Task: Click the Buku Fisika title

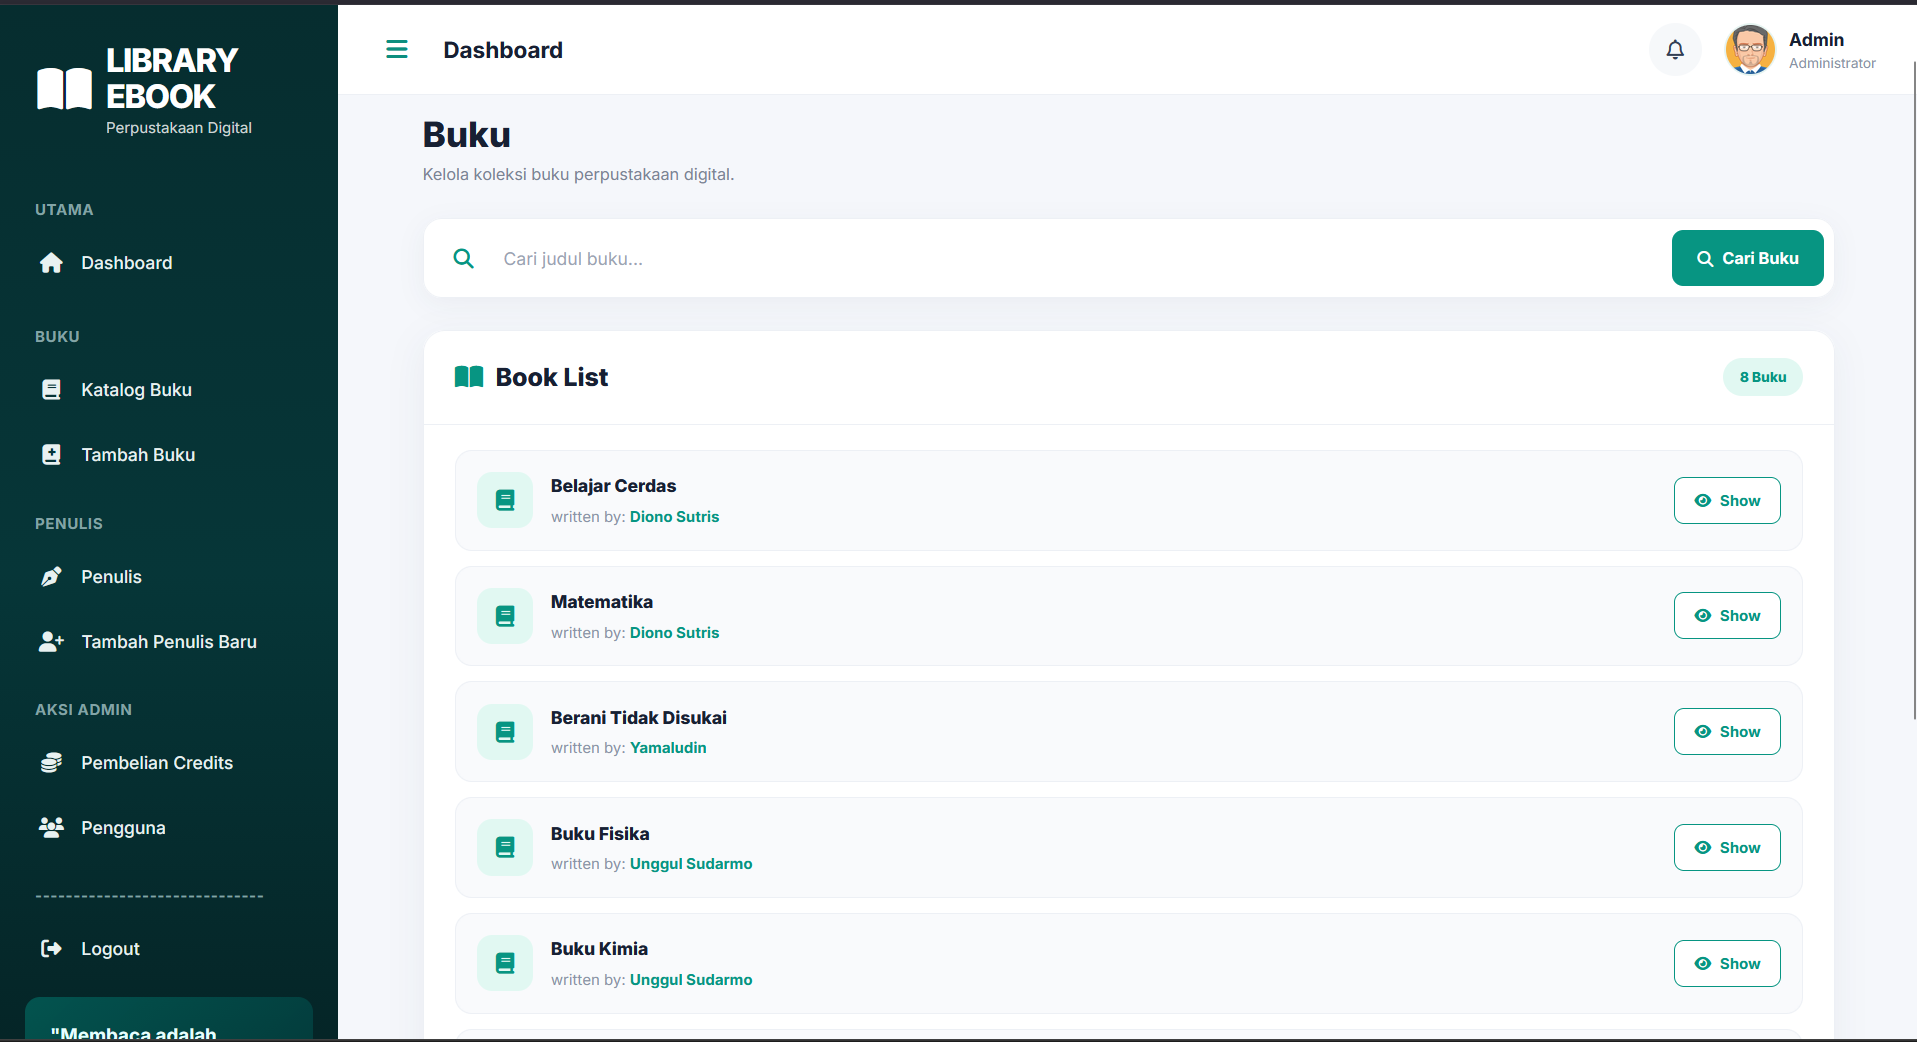Action: (x=600, y=834)
